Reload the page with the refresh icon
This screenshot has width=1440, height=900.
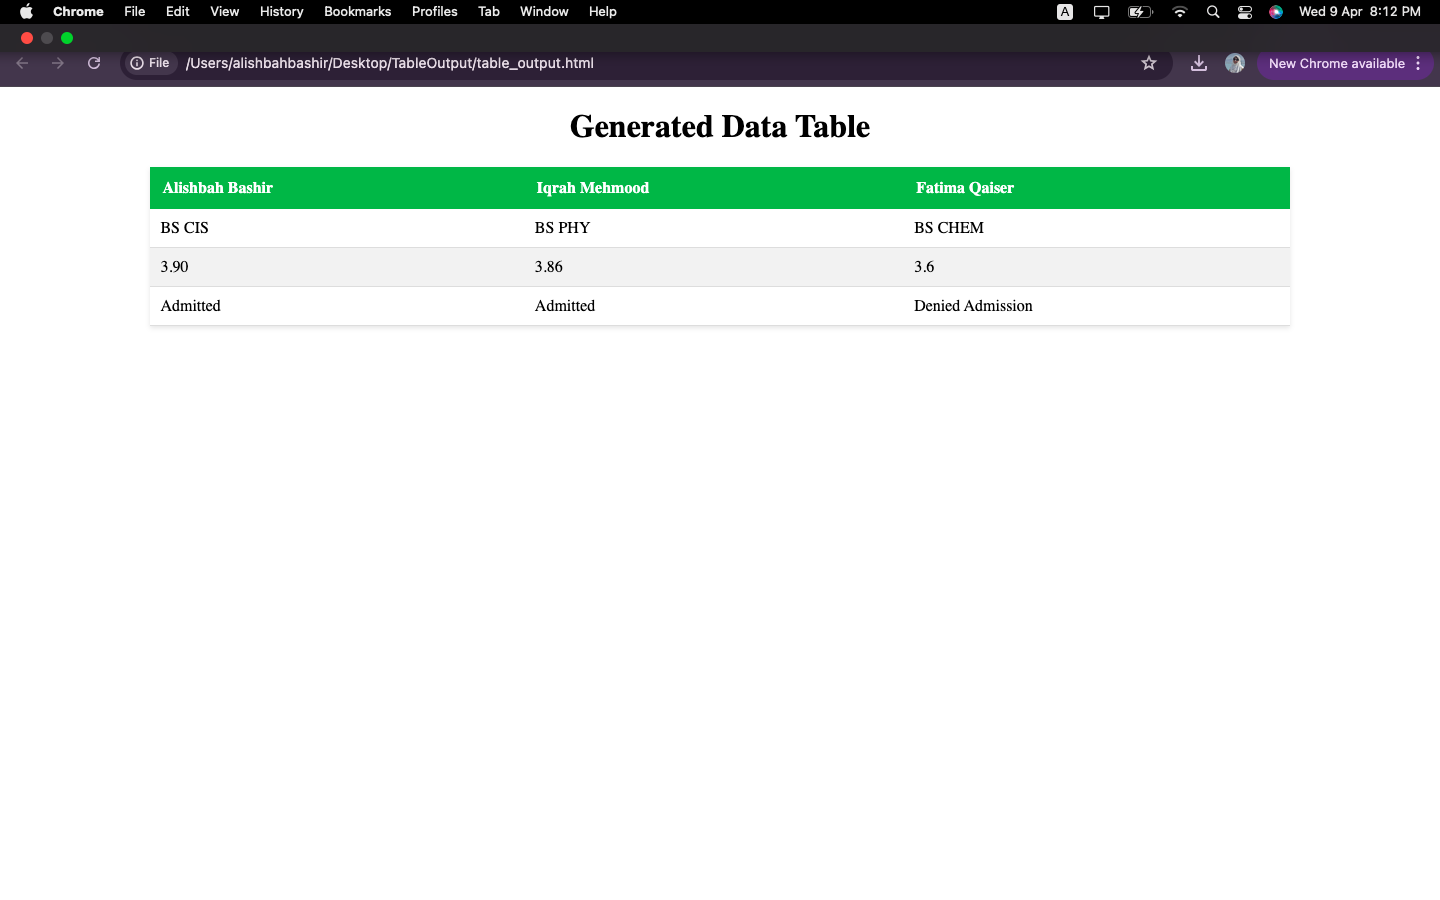click(x=94, y=63)
